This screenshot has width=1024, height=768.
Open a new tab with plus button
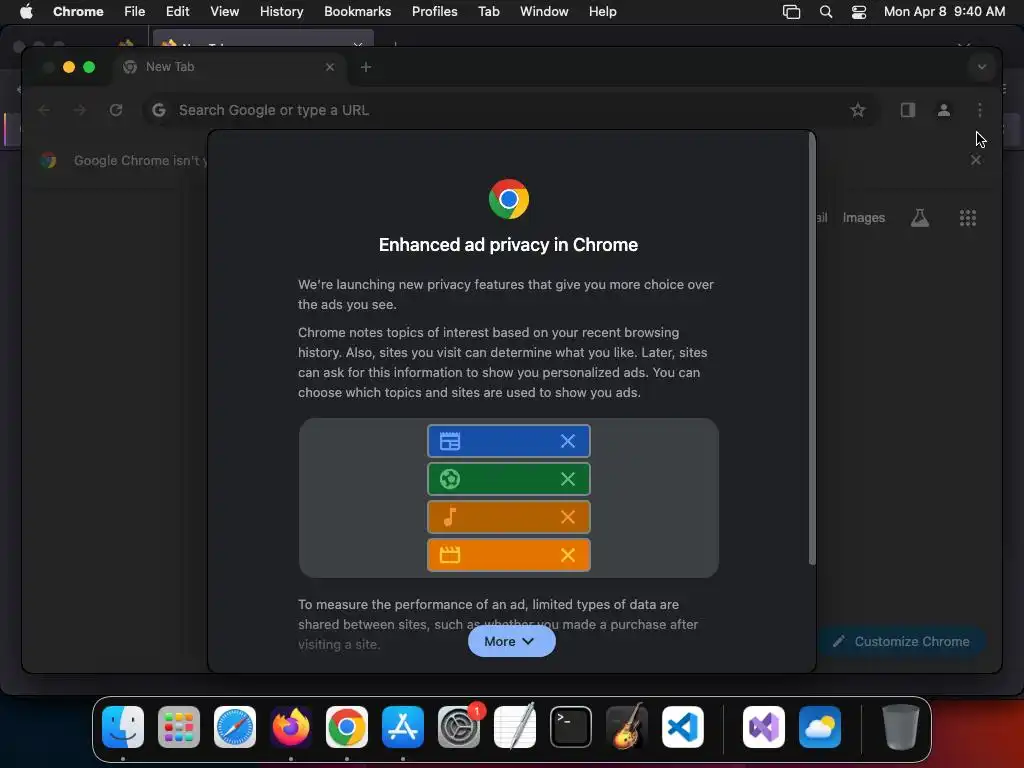click(366, 67)
